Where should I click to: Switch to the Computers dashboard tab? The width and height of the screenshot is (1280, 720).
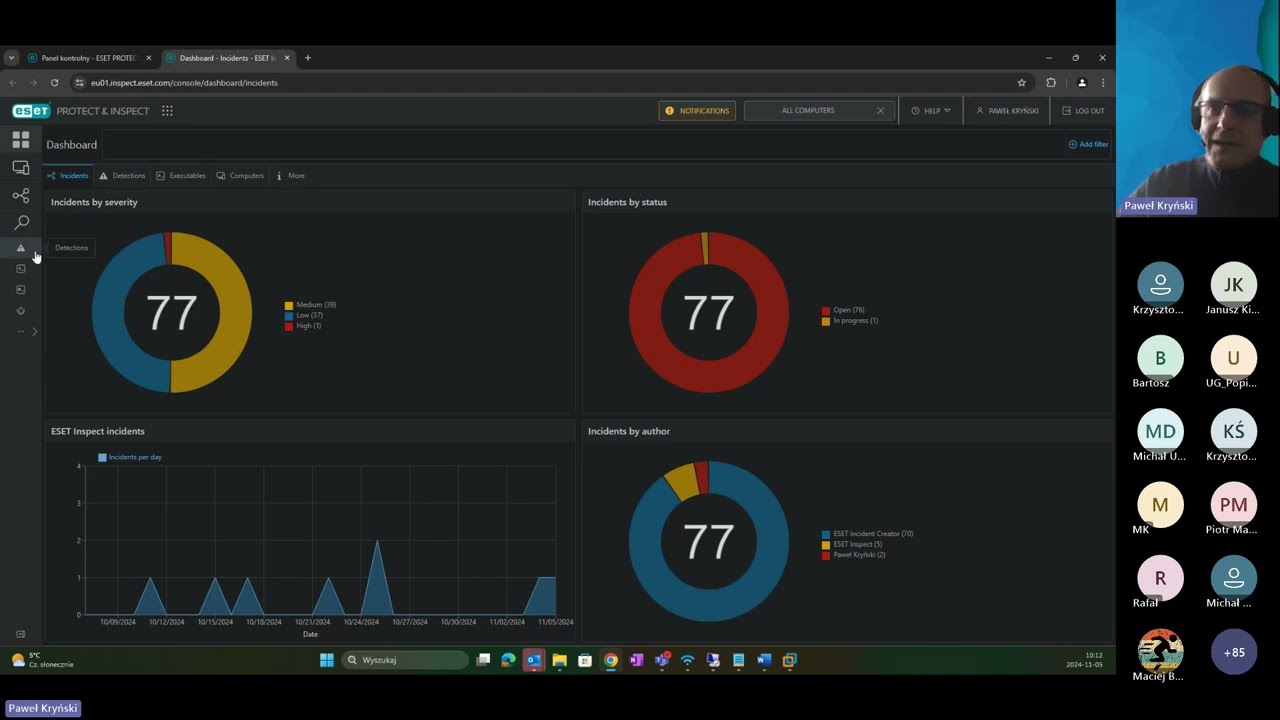coord(240,176)
